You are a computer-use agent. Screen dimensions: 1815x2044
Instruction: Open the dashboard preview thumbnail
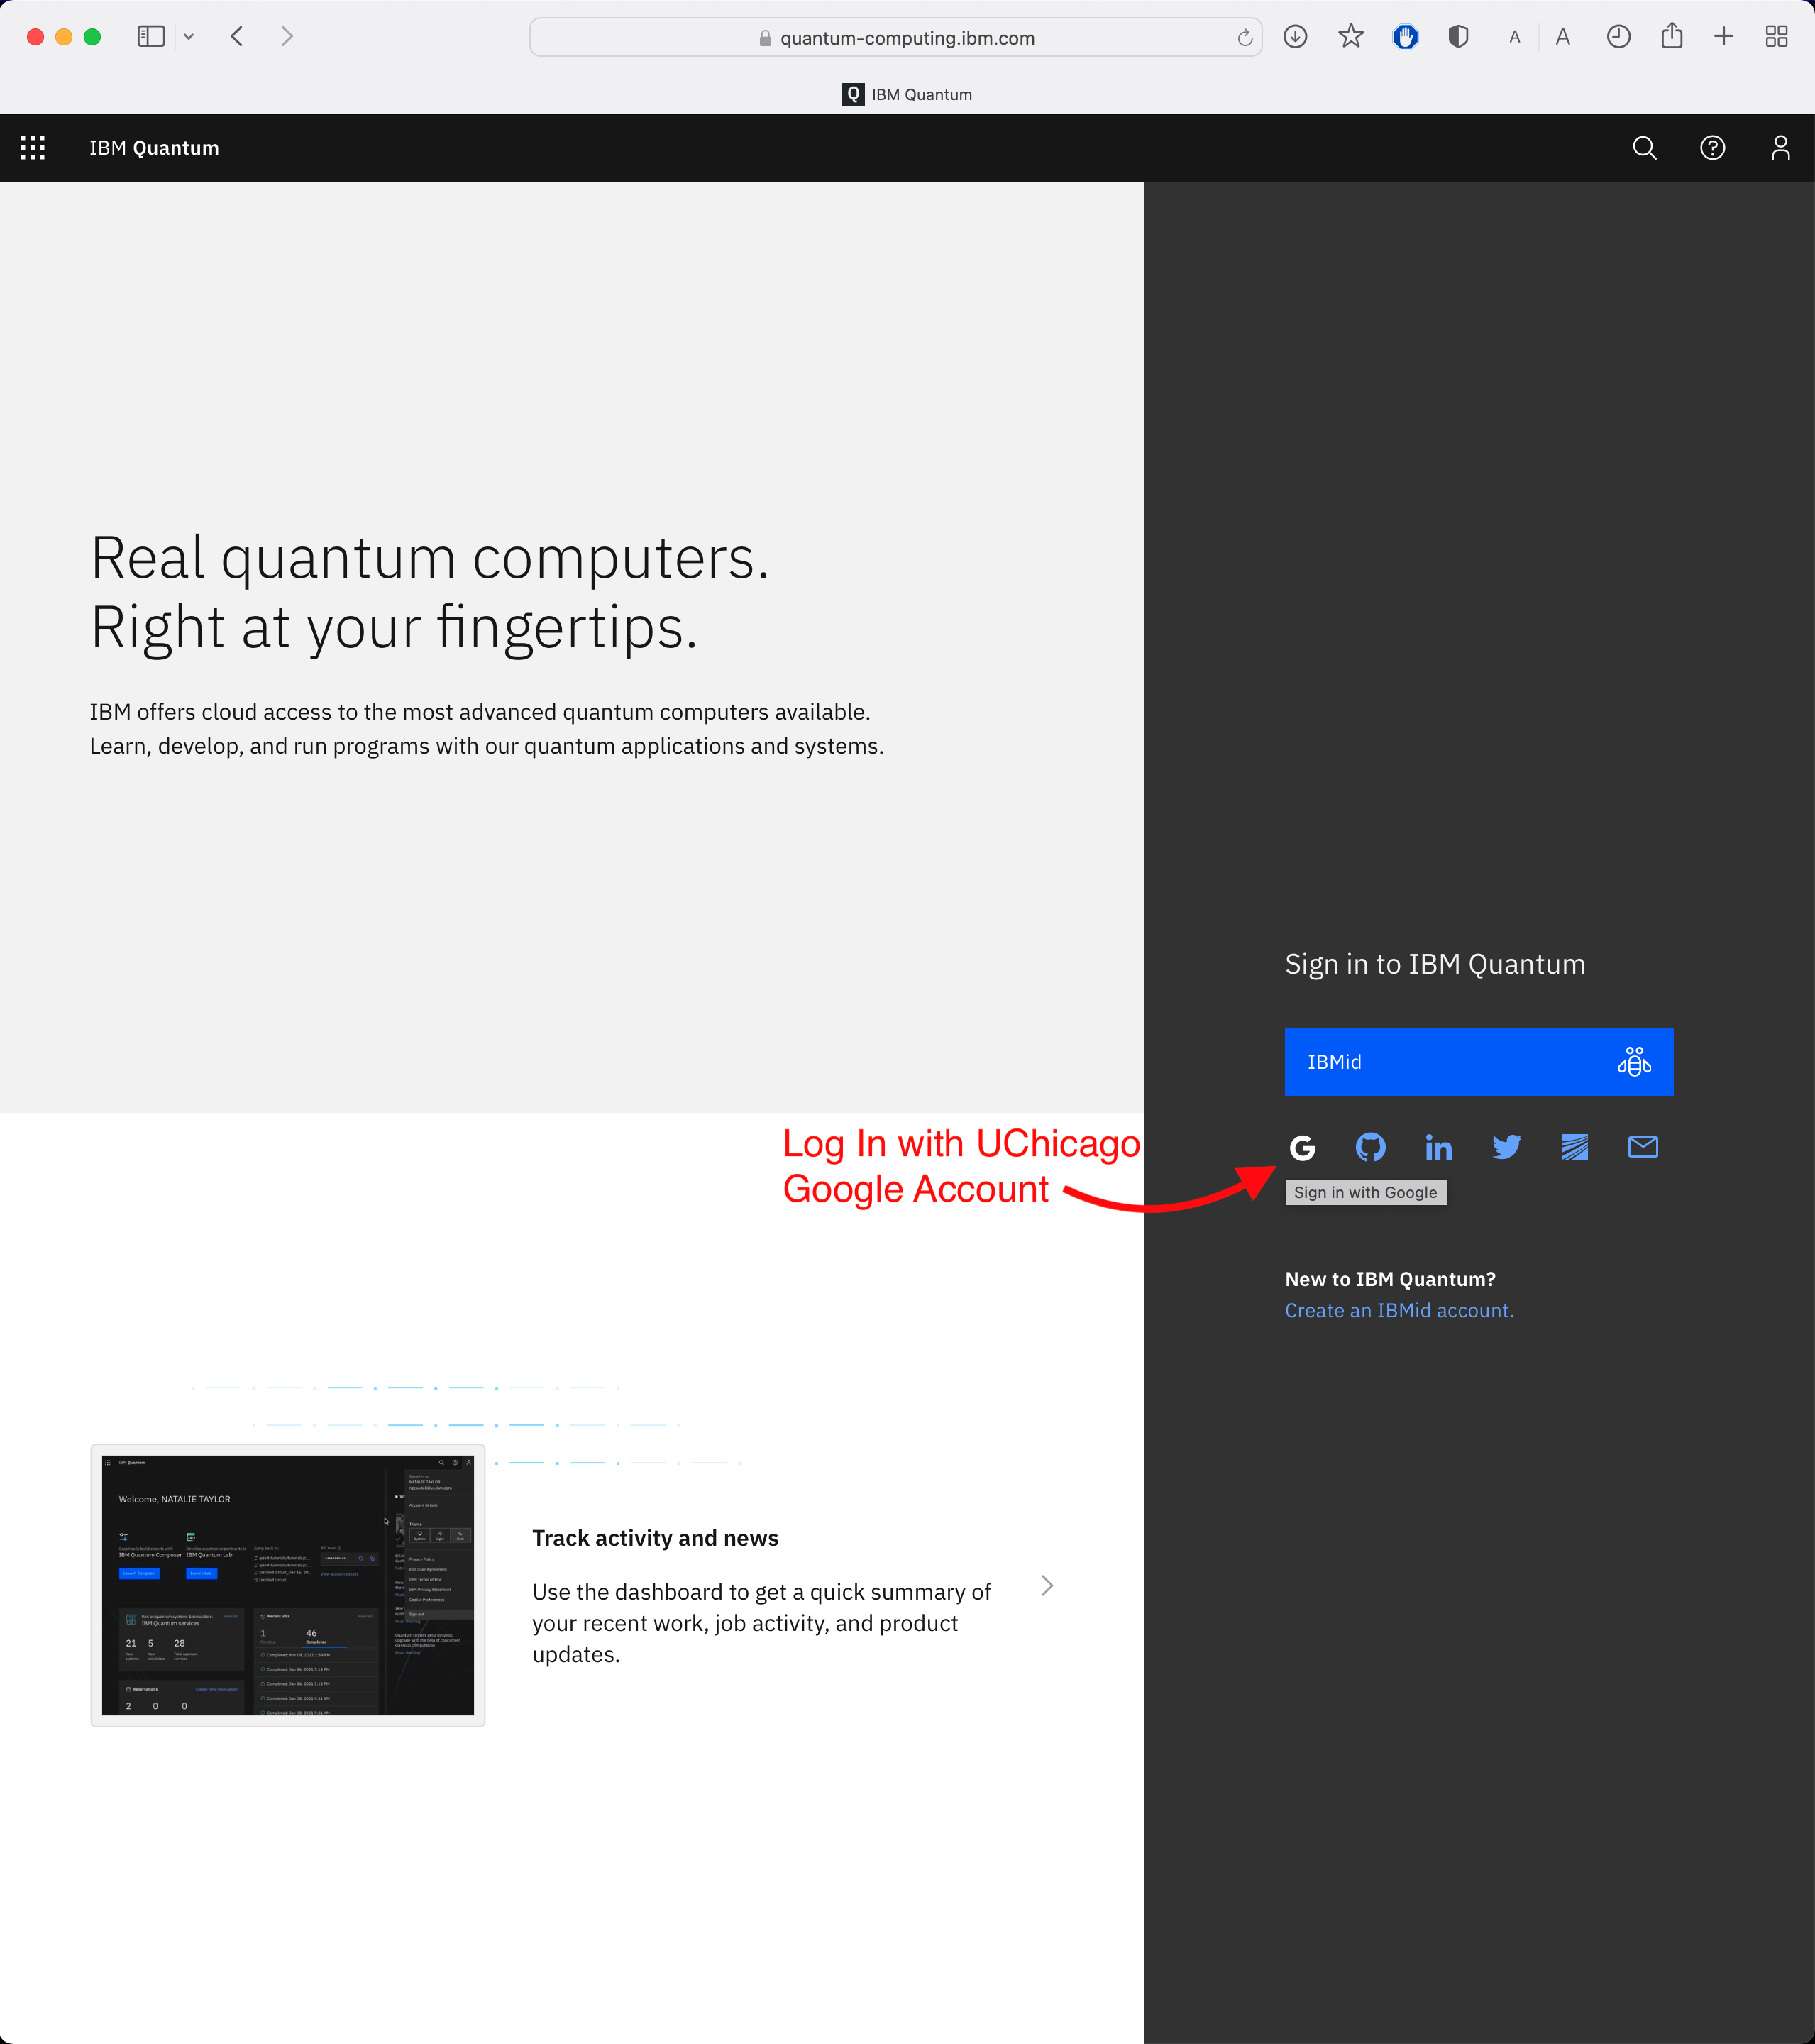[x=288, y=1584]
